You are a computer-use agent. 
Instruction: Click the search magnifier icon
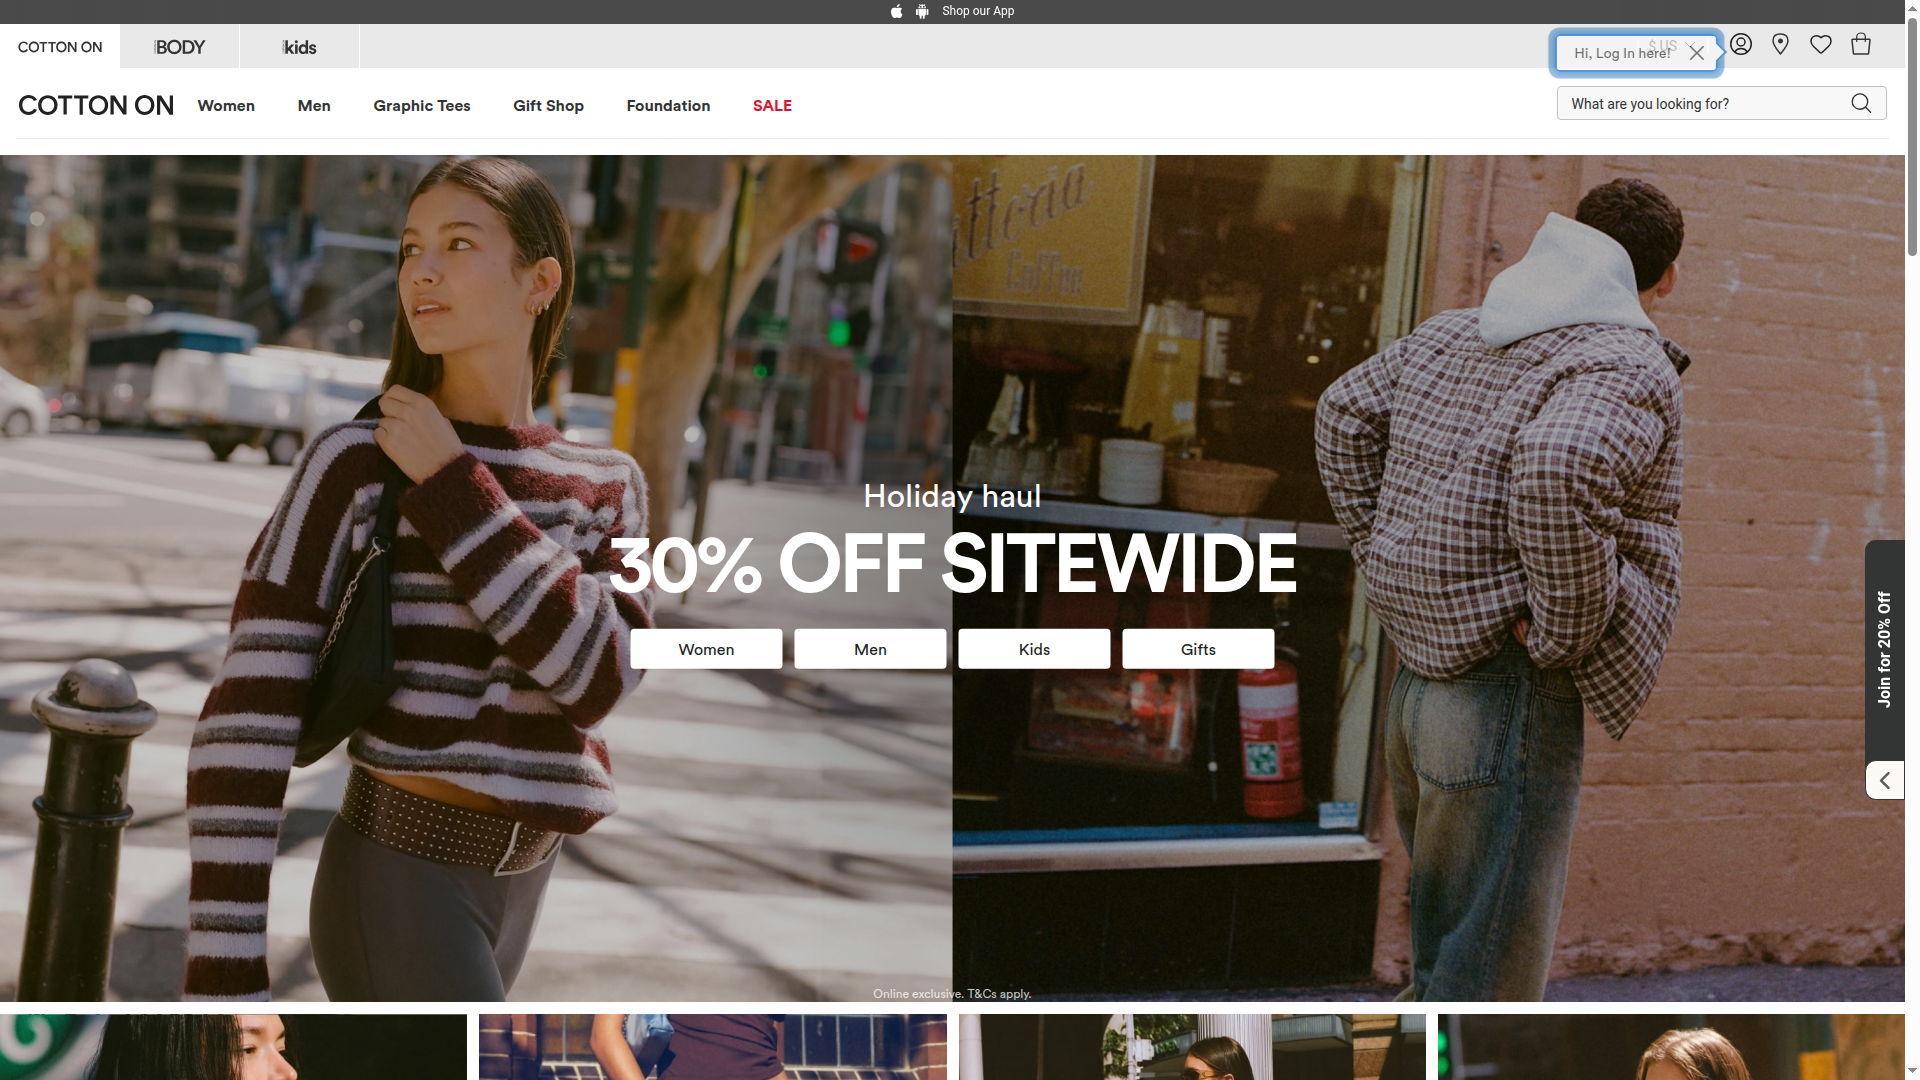pyautogui.click(x=1861, y=103)
